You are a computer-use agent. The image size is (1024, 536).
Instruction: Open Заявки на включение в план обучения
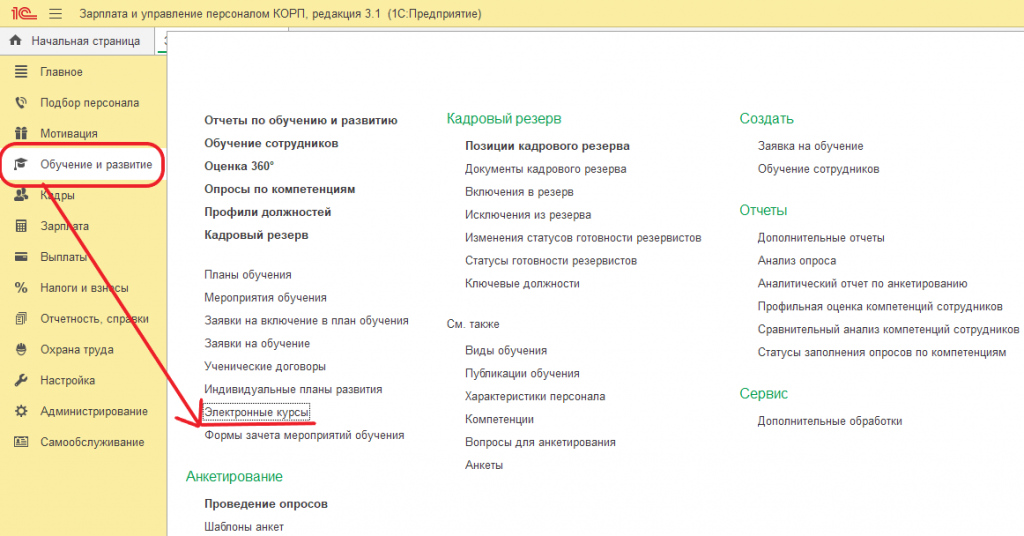[306, 320]
